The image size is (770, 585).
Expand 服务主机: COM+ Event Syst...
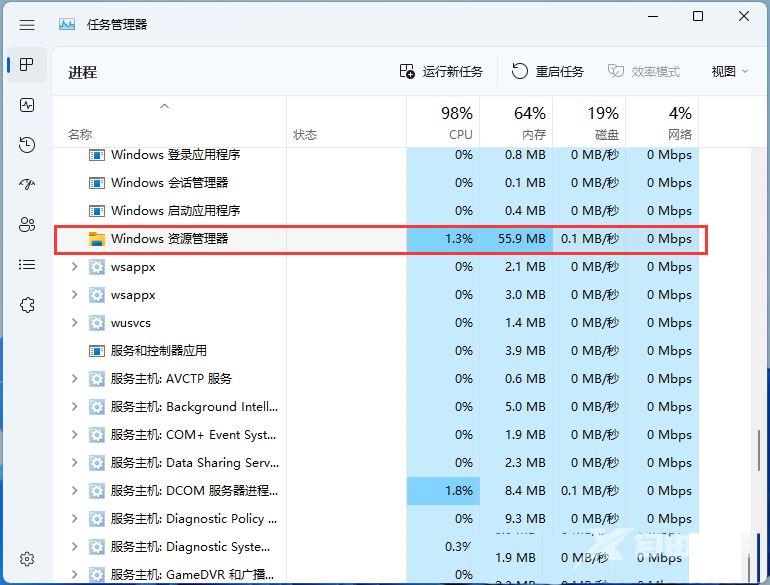[x=75, y=435]
